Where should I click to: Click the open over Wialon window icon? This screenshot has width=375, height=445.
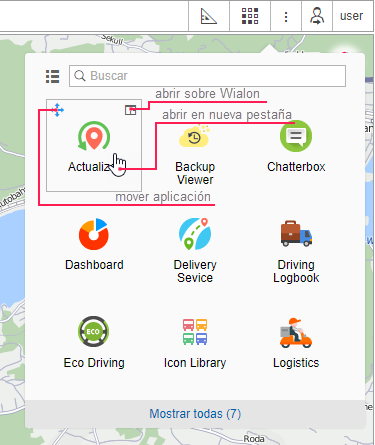(130, 110)
